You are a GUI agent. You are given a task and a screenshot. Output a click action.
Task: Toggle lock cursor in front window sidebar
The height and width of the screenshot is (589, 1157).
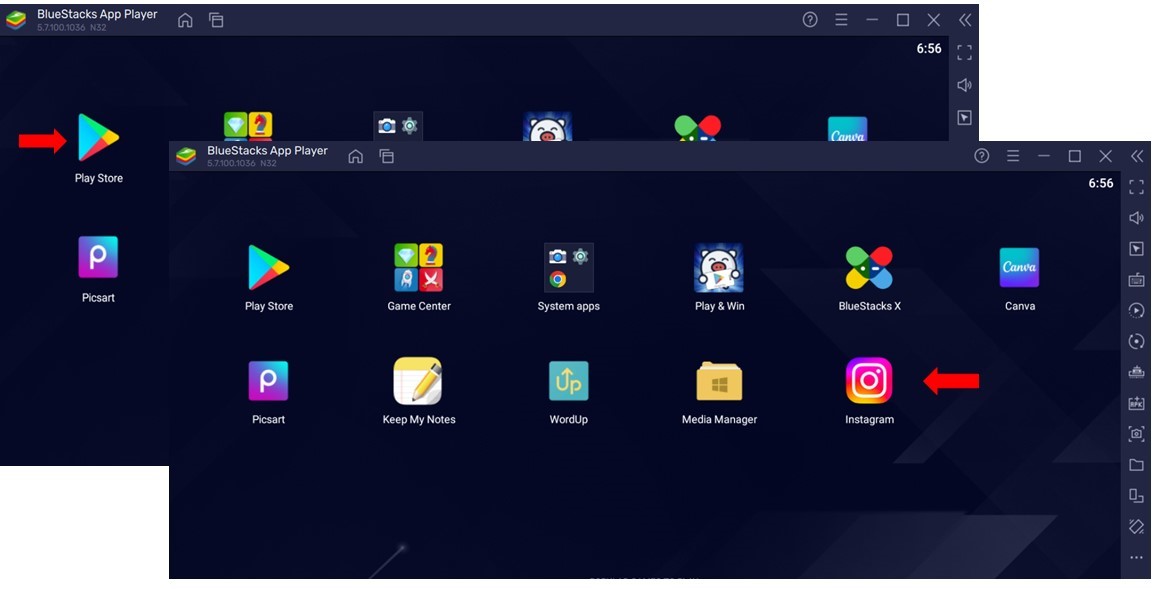click(x=1136, y=249)
